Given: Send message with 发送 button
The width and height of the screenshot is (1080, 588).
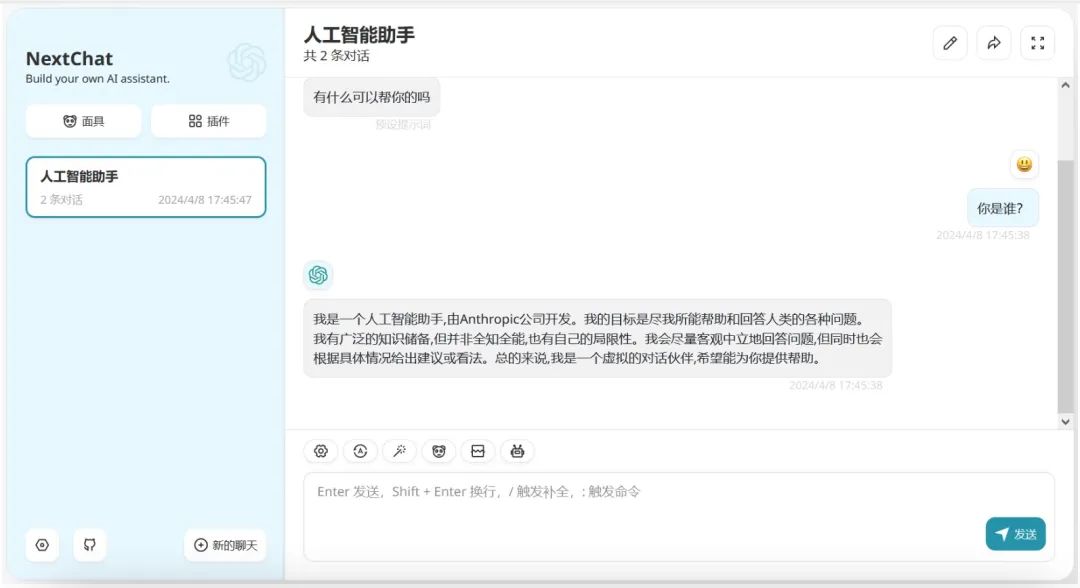Looking at the screenshot, I should pos(1015,534).
